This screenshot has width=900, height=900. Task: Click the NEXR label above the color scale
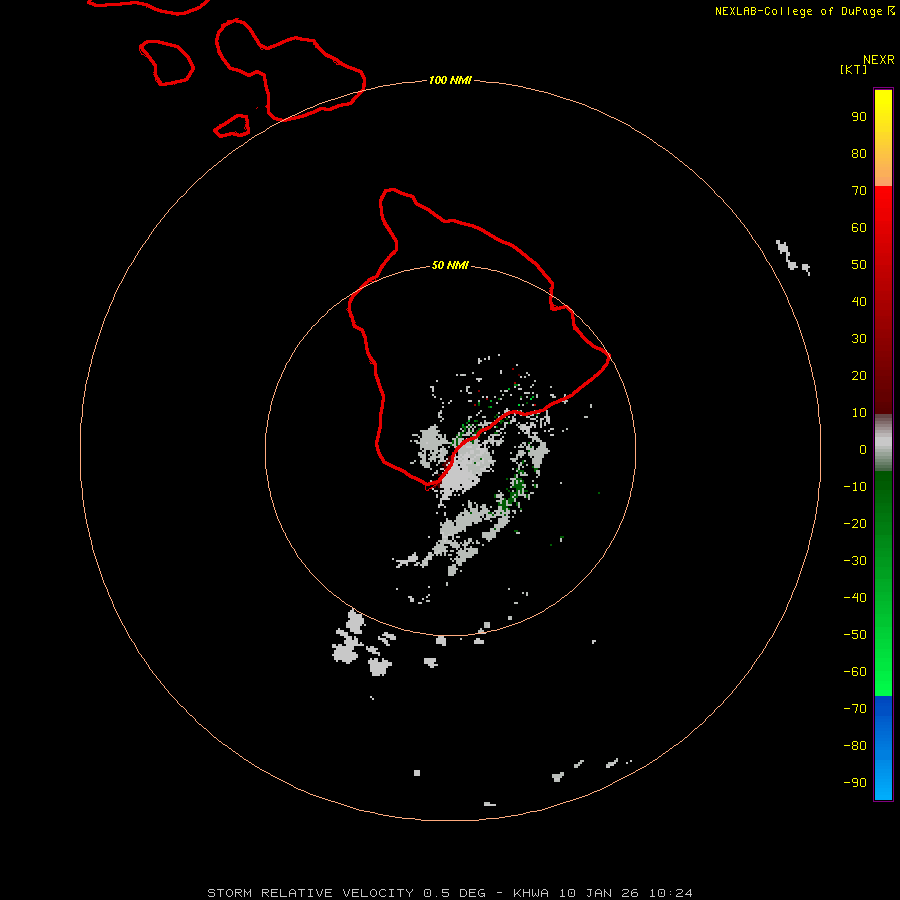tap(878, 60)
